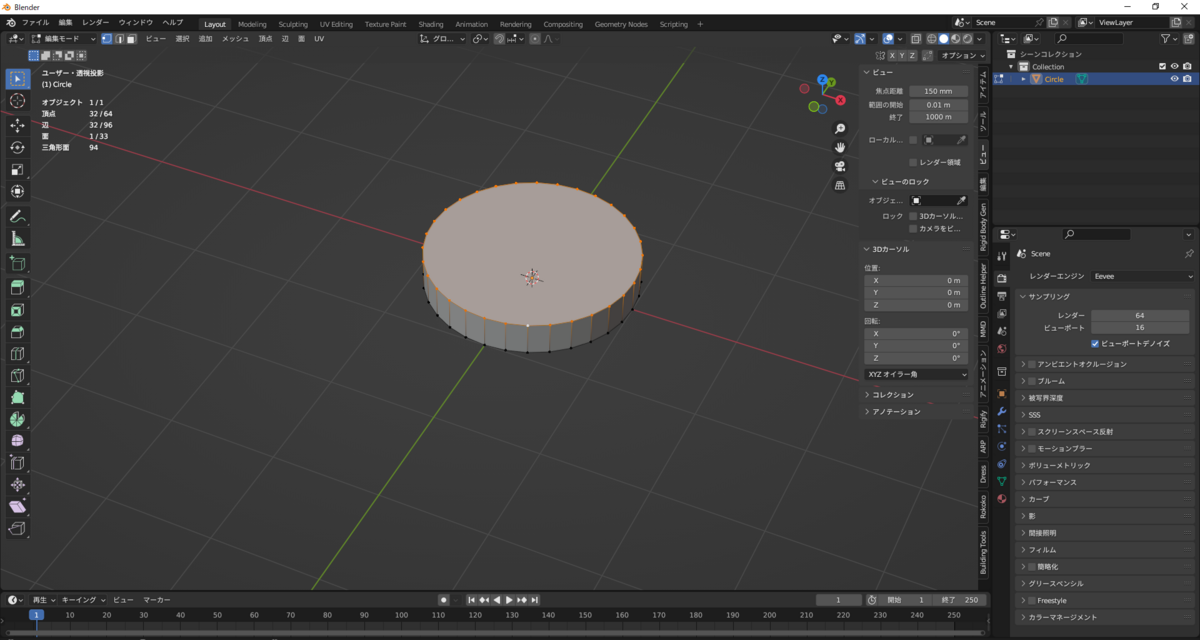Select the Inset Faces tool
This screenshot has width=1200, height=640.
(17, 310)
